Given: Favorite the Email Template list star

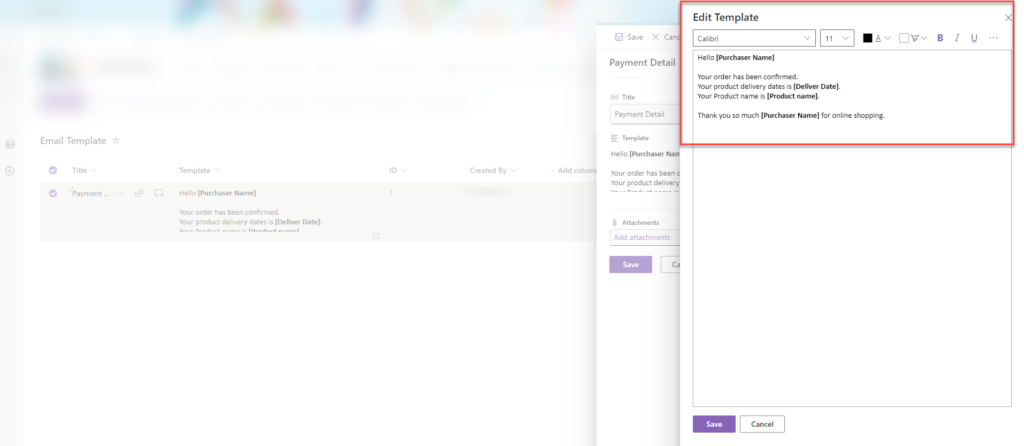Looking at the screenshot, I should (x=116, y=141).
